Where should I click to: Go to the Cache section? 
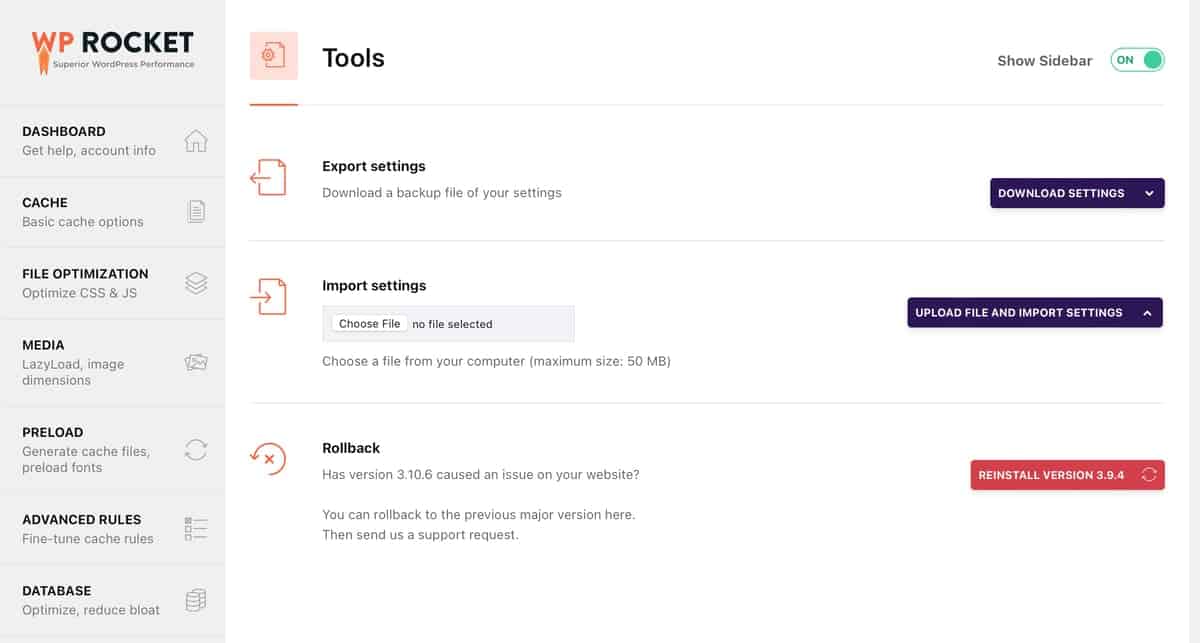tap(112, 212)
